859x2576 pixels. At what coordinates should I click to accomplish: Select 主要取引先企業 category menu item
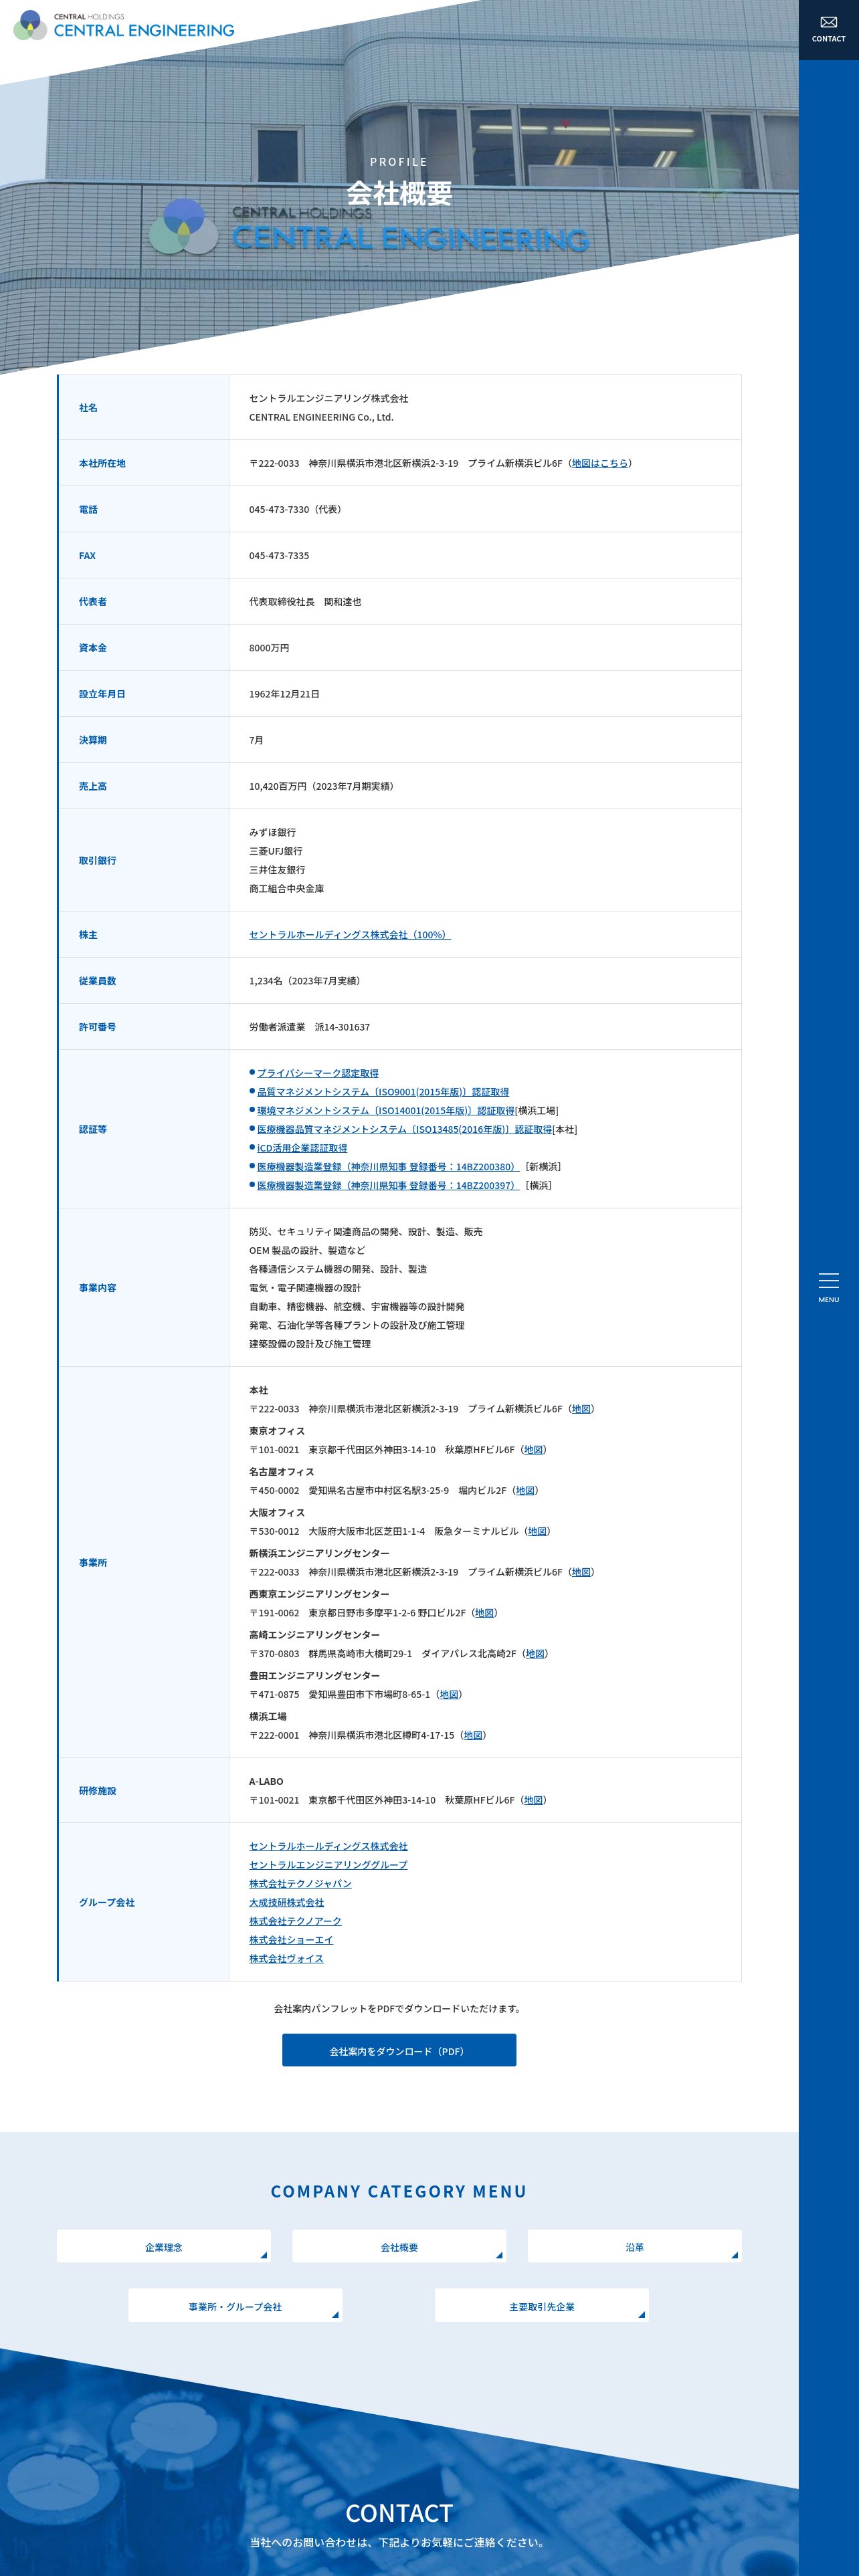[x=541, y=2306]
